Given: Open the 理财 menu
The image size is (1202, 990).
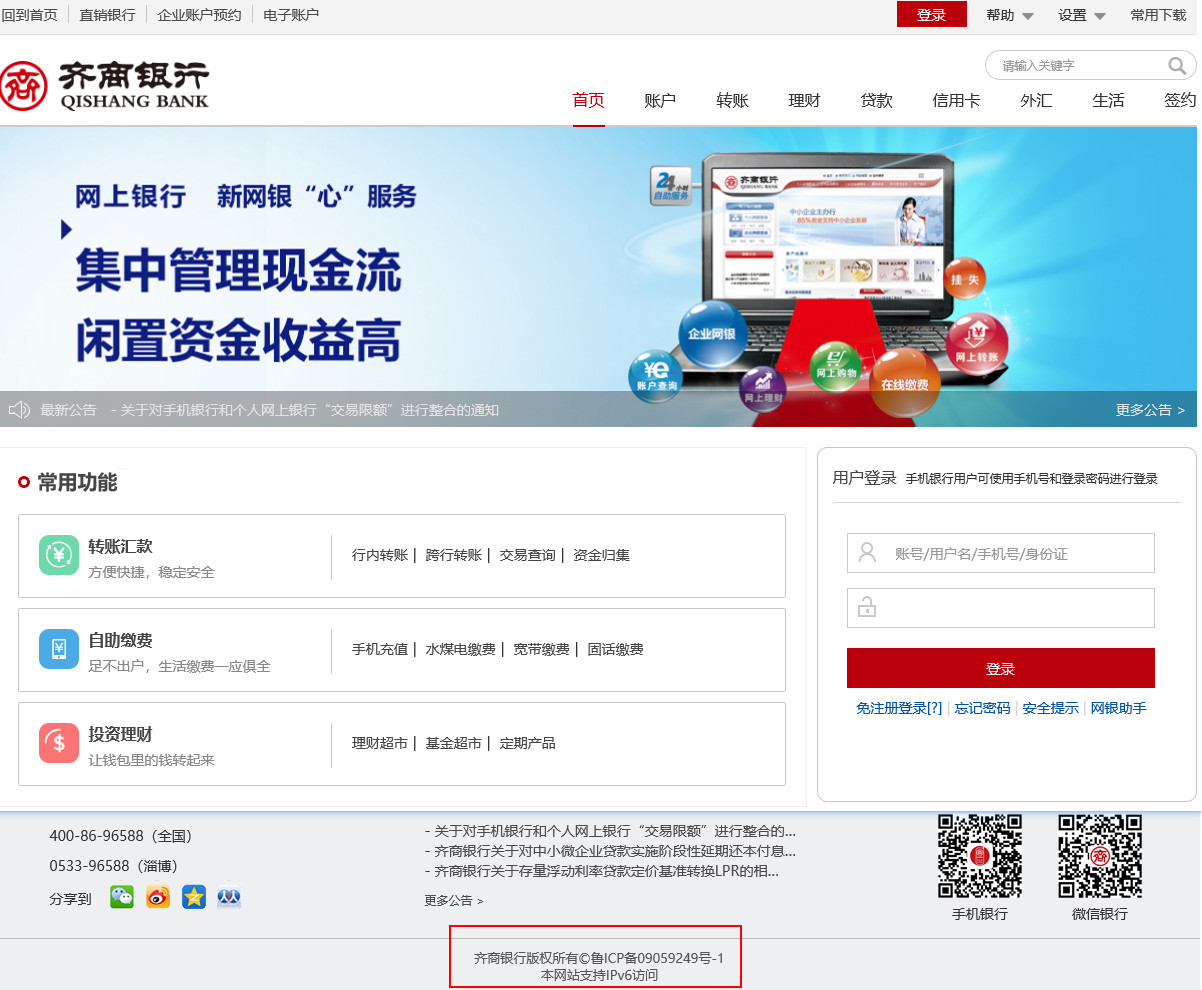Looking at the screenshot, I should [804, 100].
